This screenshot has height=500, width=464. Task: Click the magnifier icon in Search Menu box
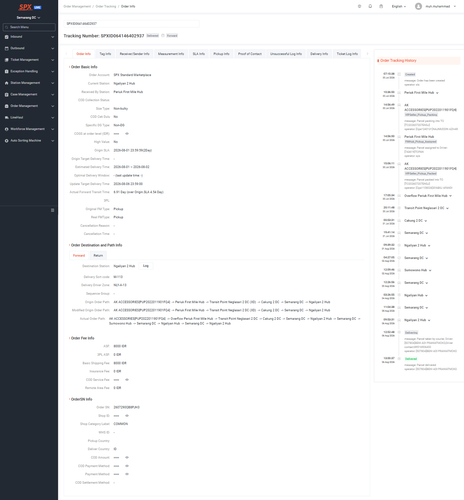tap(6, 27)
